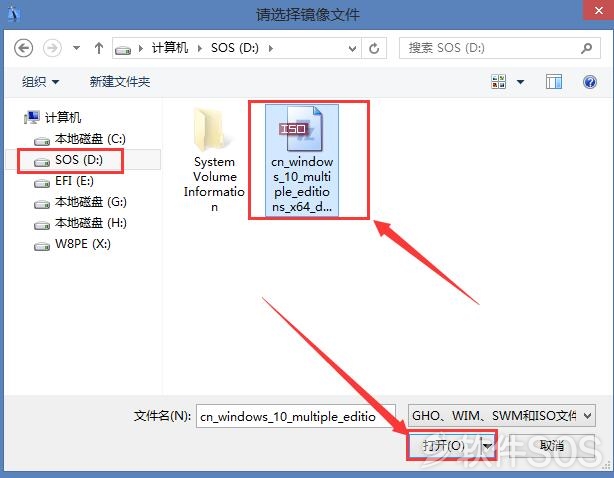This screenshot has height=478, width=614.
Task: Click the magnifier search icon
Action: click(586, 48)
